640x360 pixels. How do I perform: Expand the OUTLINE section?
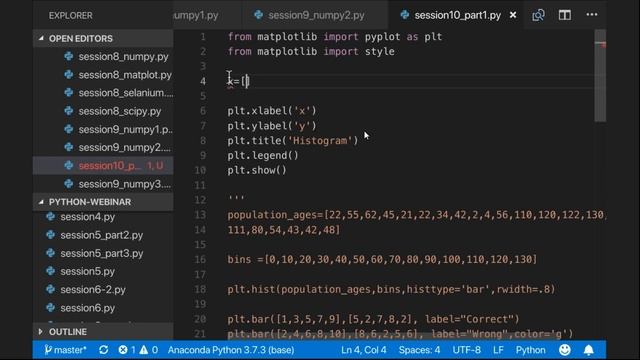point(103,331)
